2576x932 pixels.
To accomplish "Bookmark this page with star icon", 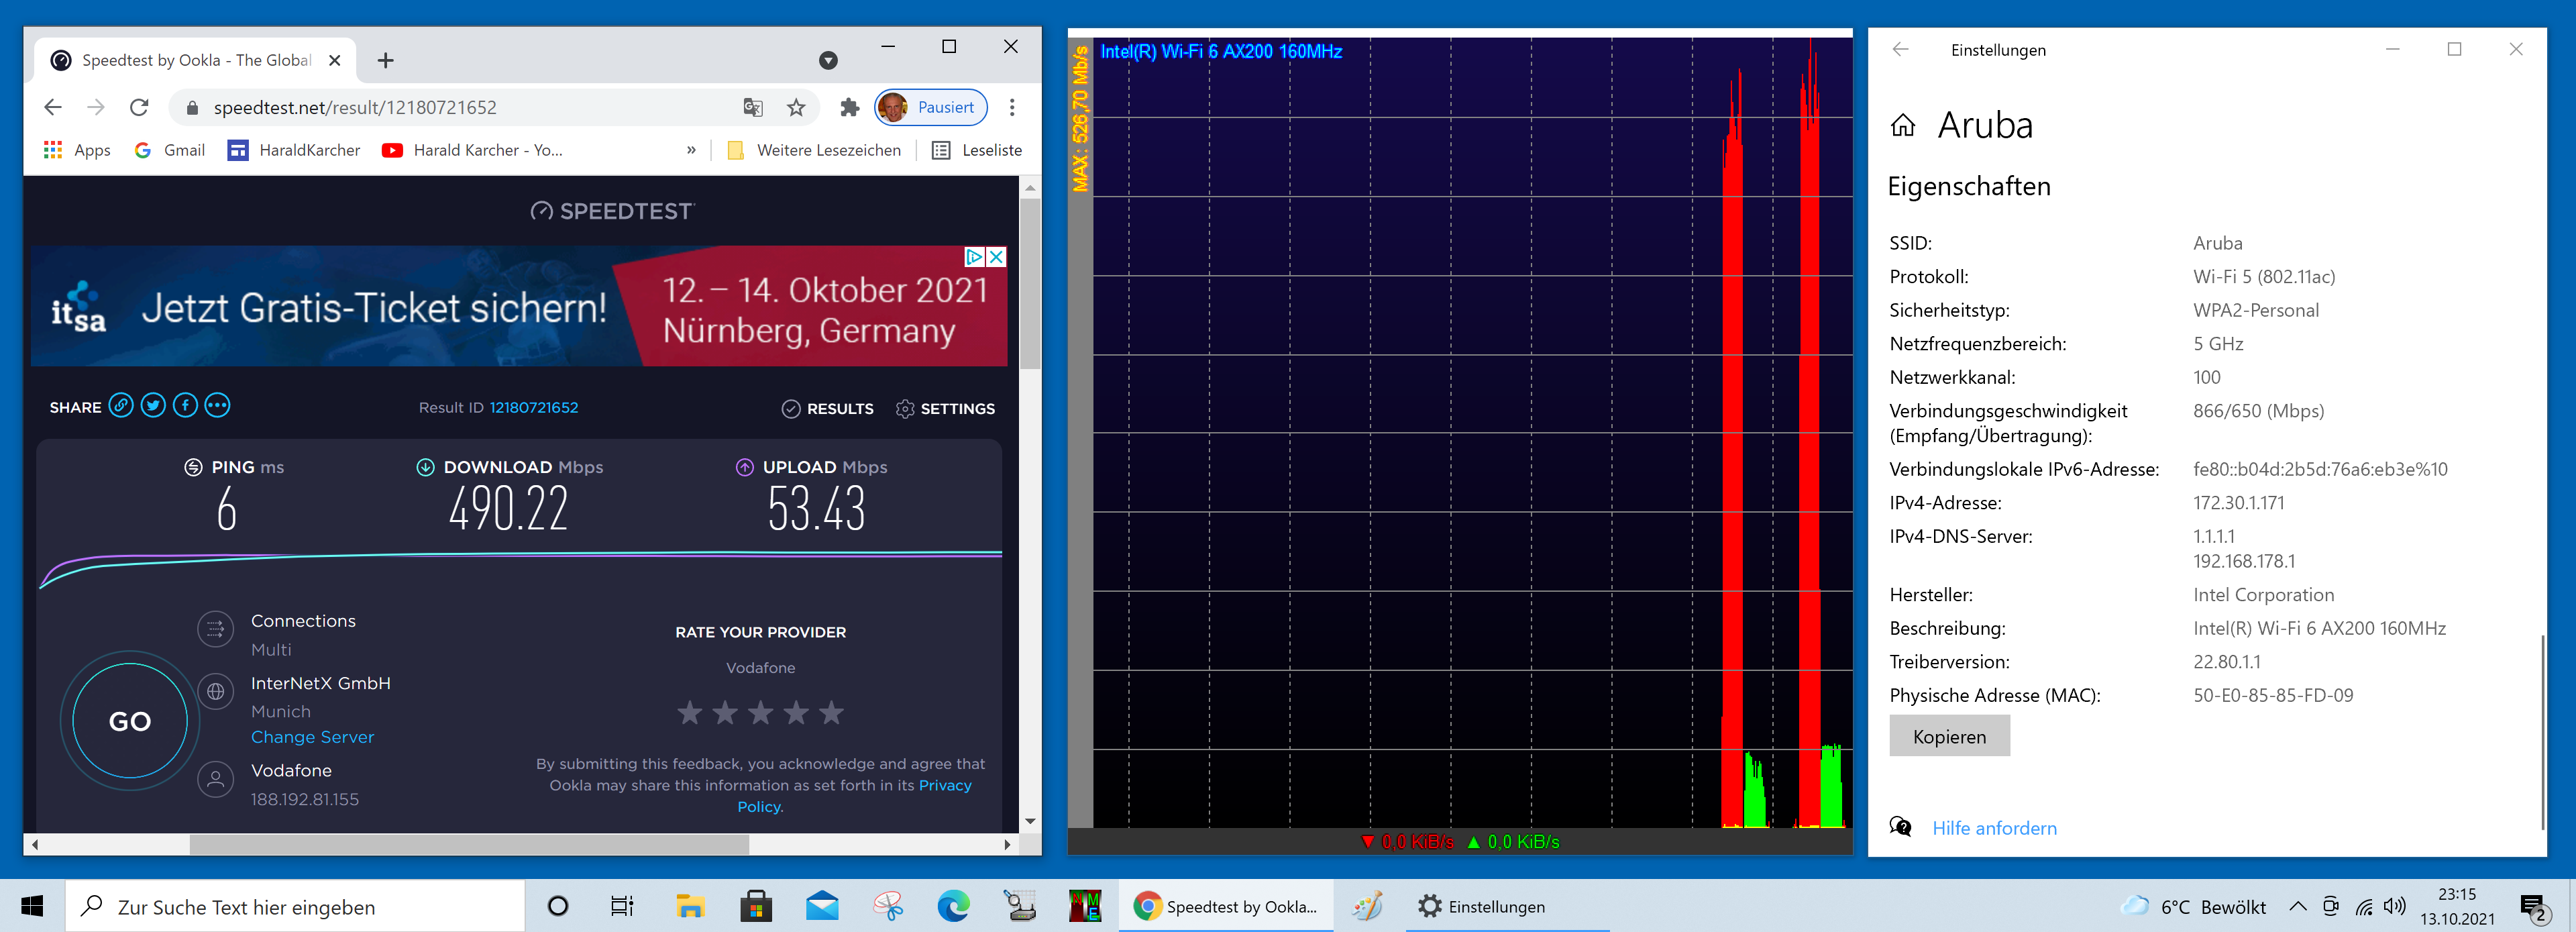I will tap(796, 107).
